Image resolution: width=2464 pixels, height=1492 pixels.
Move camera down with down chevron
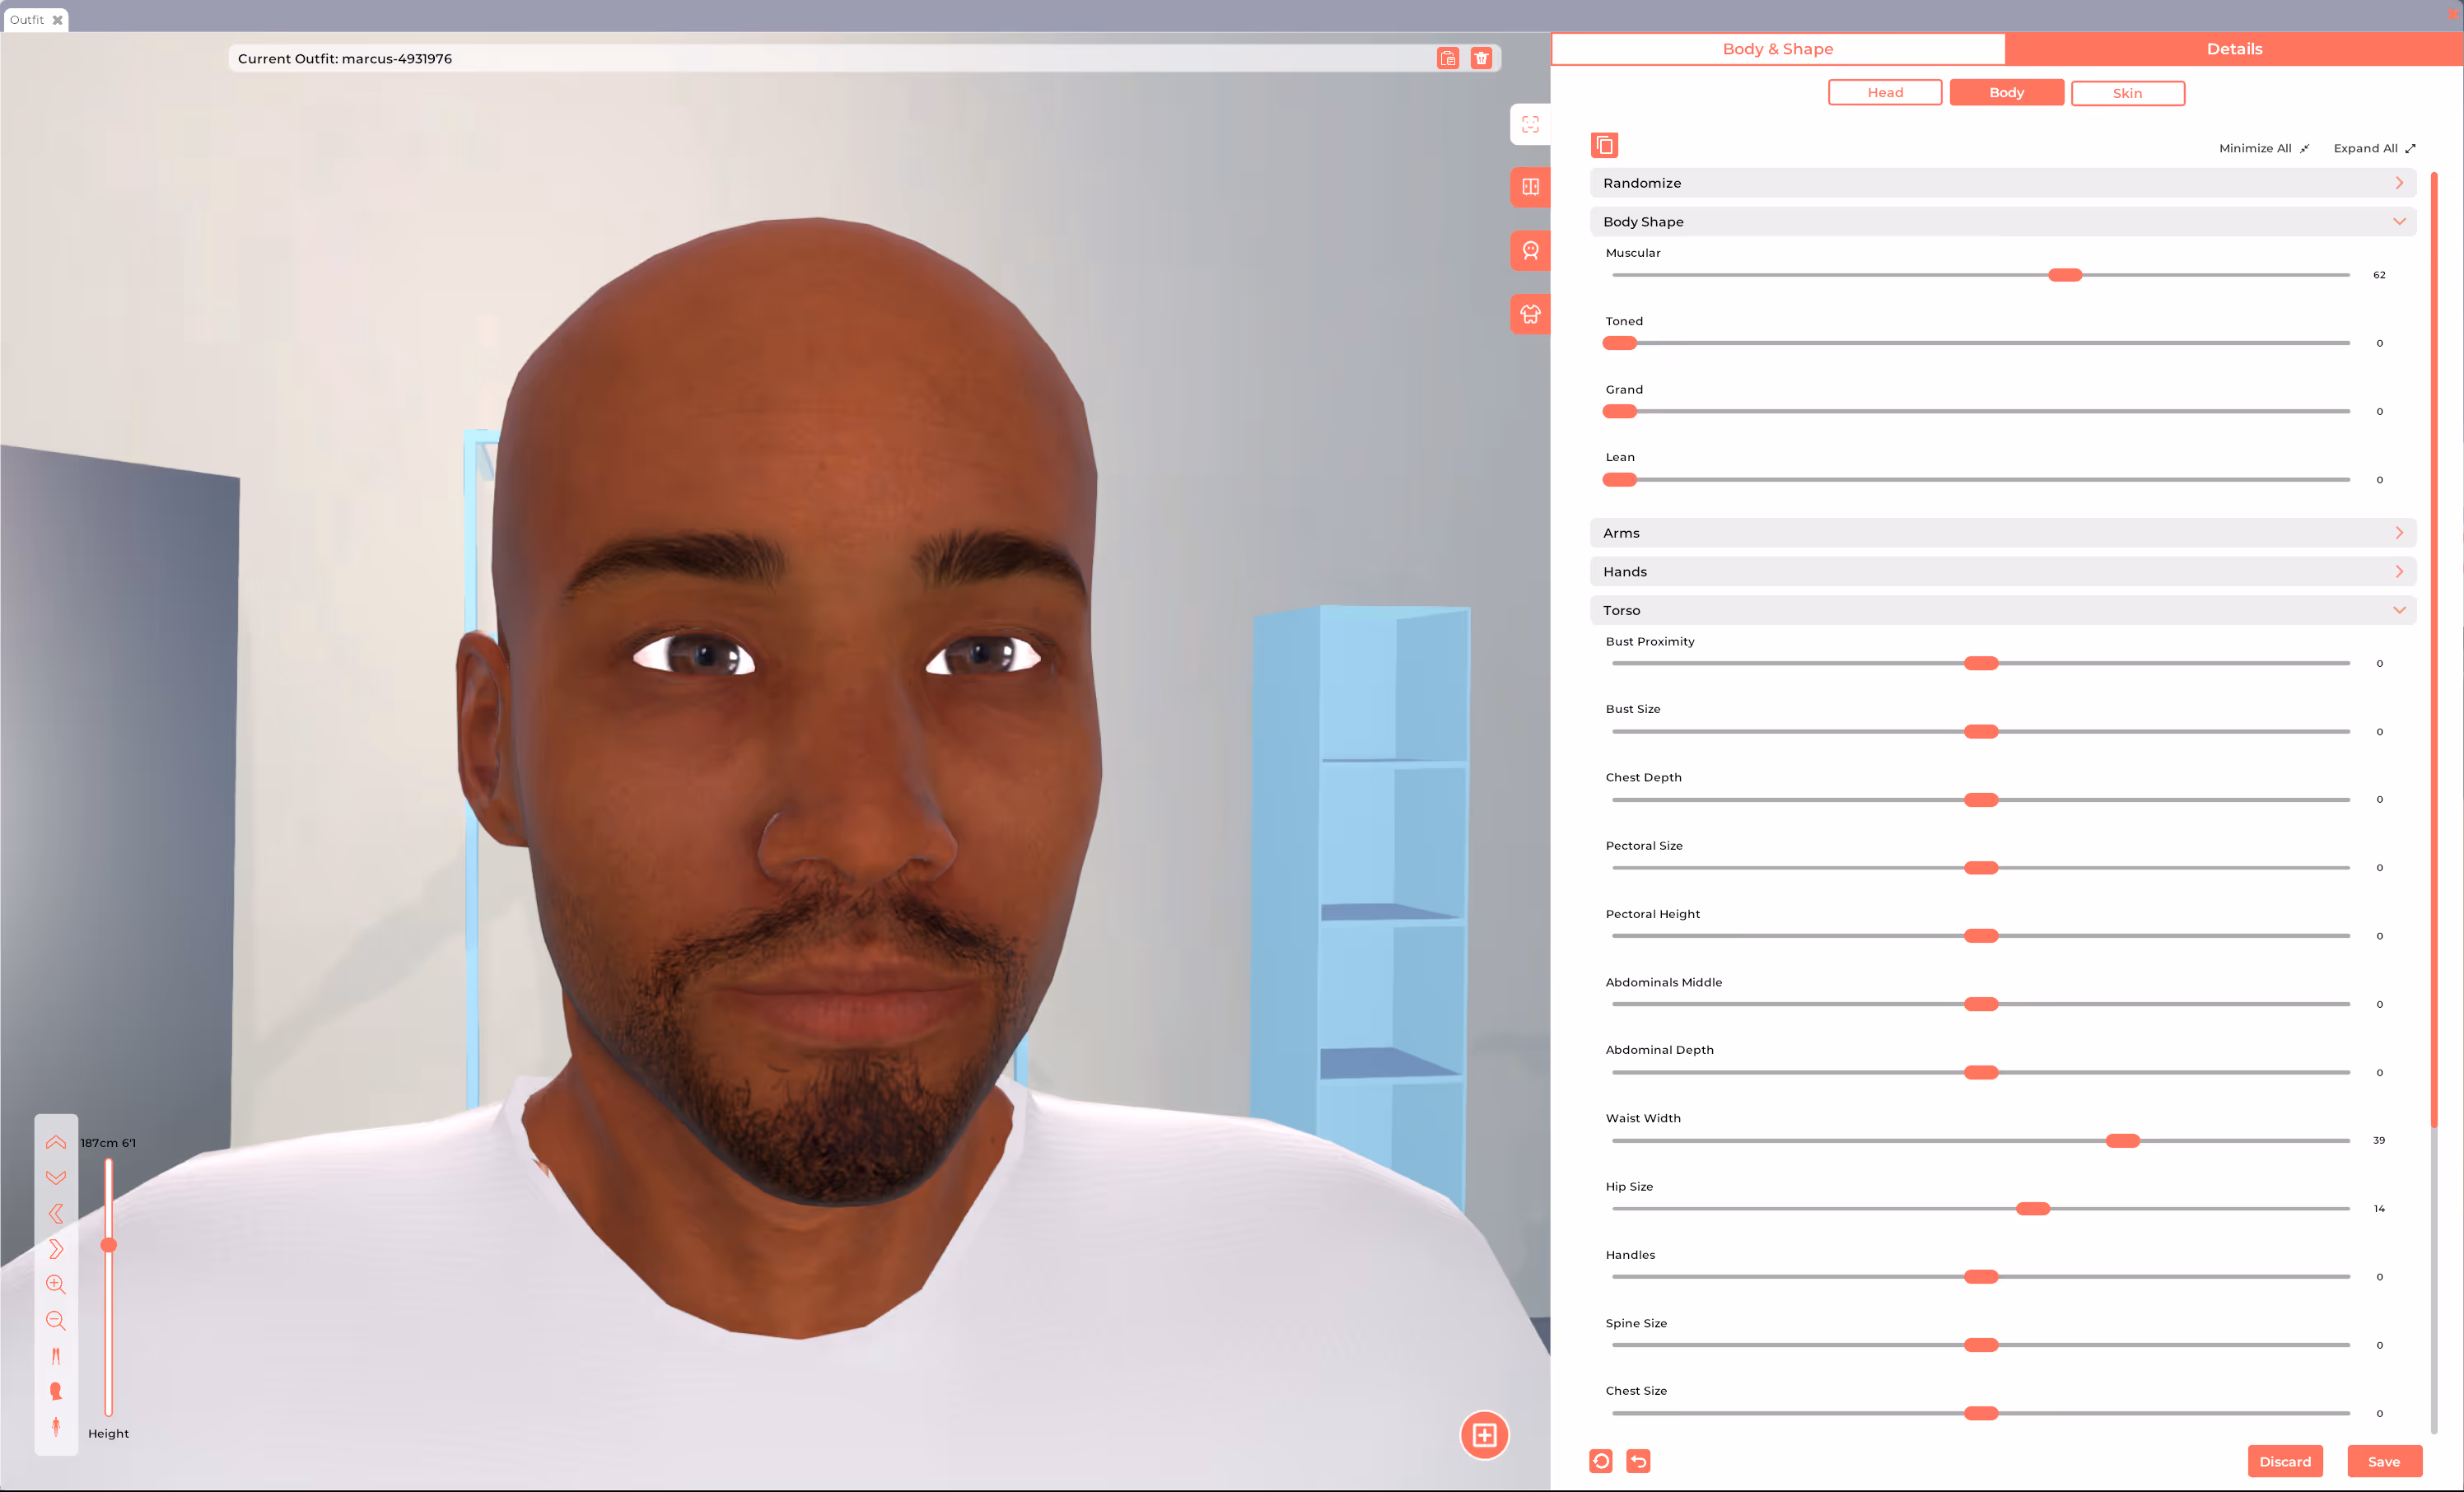pyautogui.click(x=56, y=1177)
